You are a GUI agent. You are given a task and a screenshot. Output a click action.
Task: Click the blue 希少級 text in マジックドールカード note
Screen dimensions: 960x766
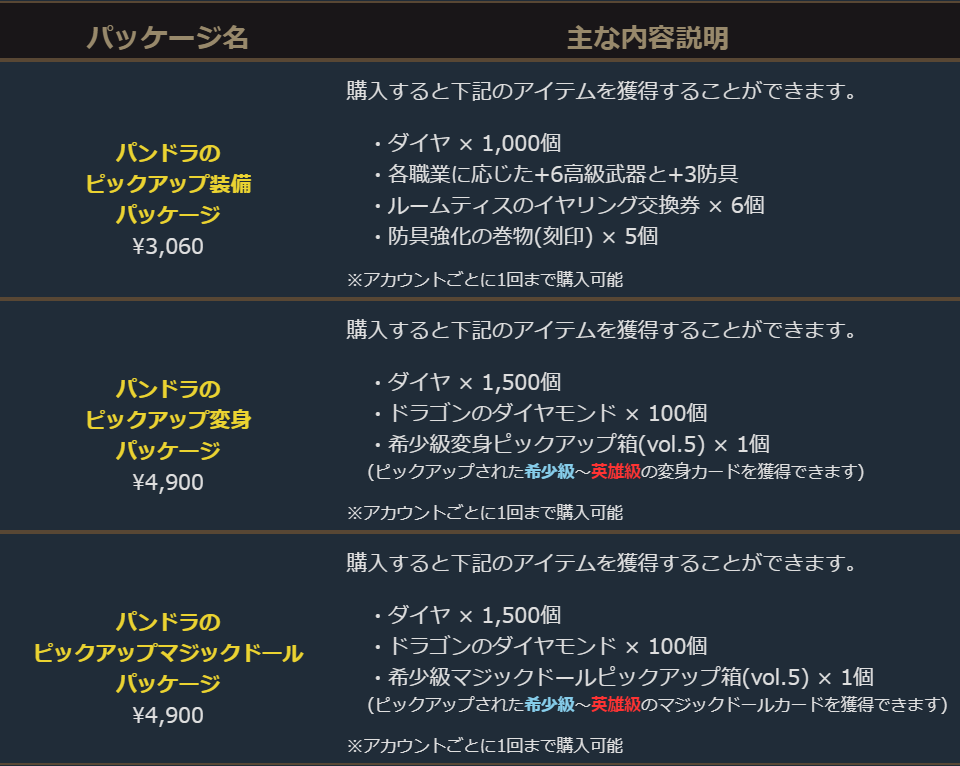pos(549,705)
